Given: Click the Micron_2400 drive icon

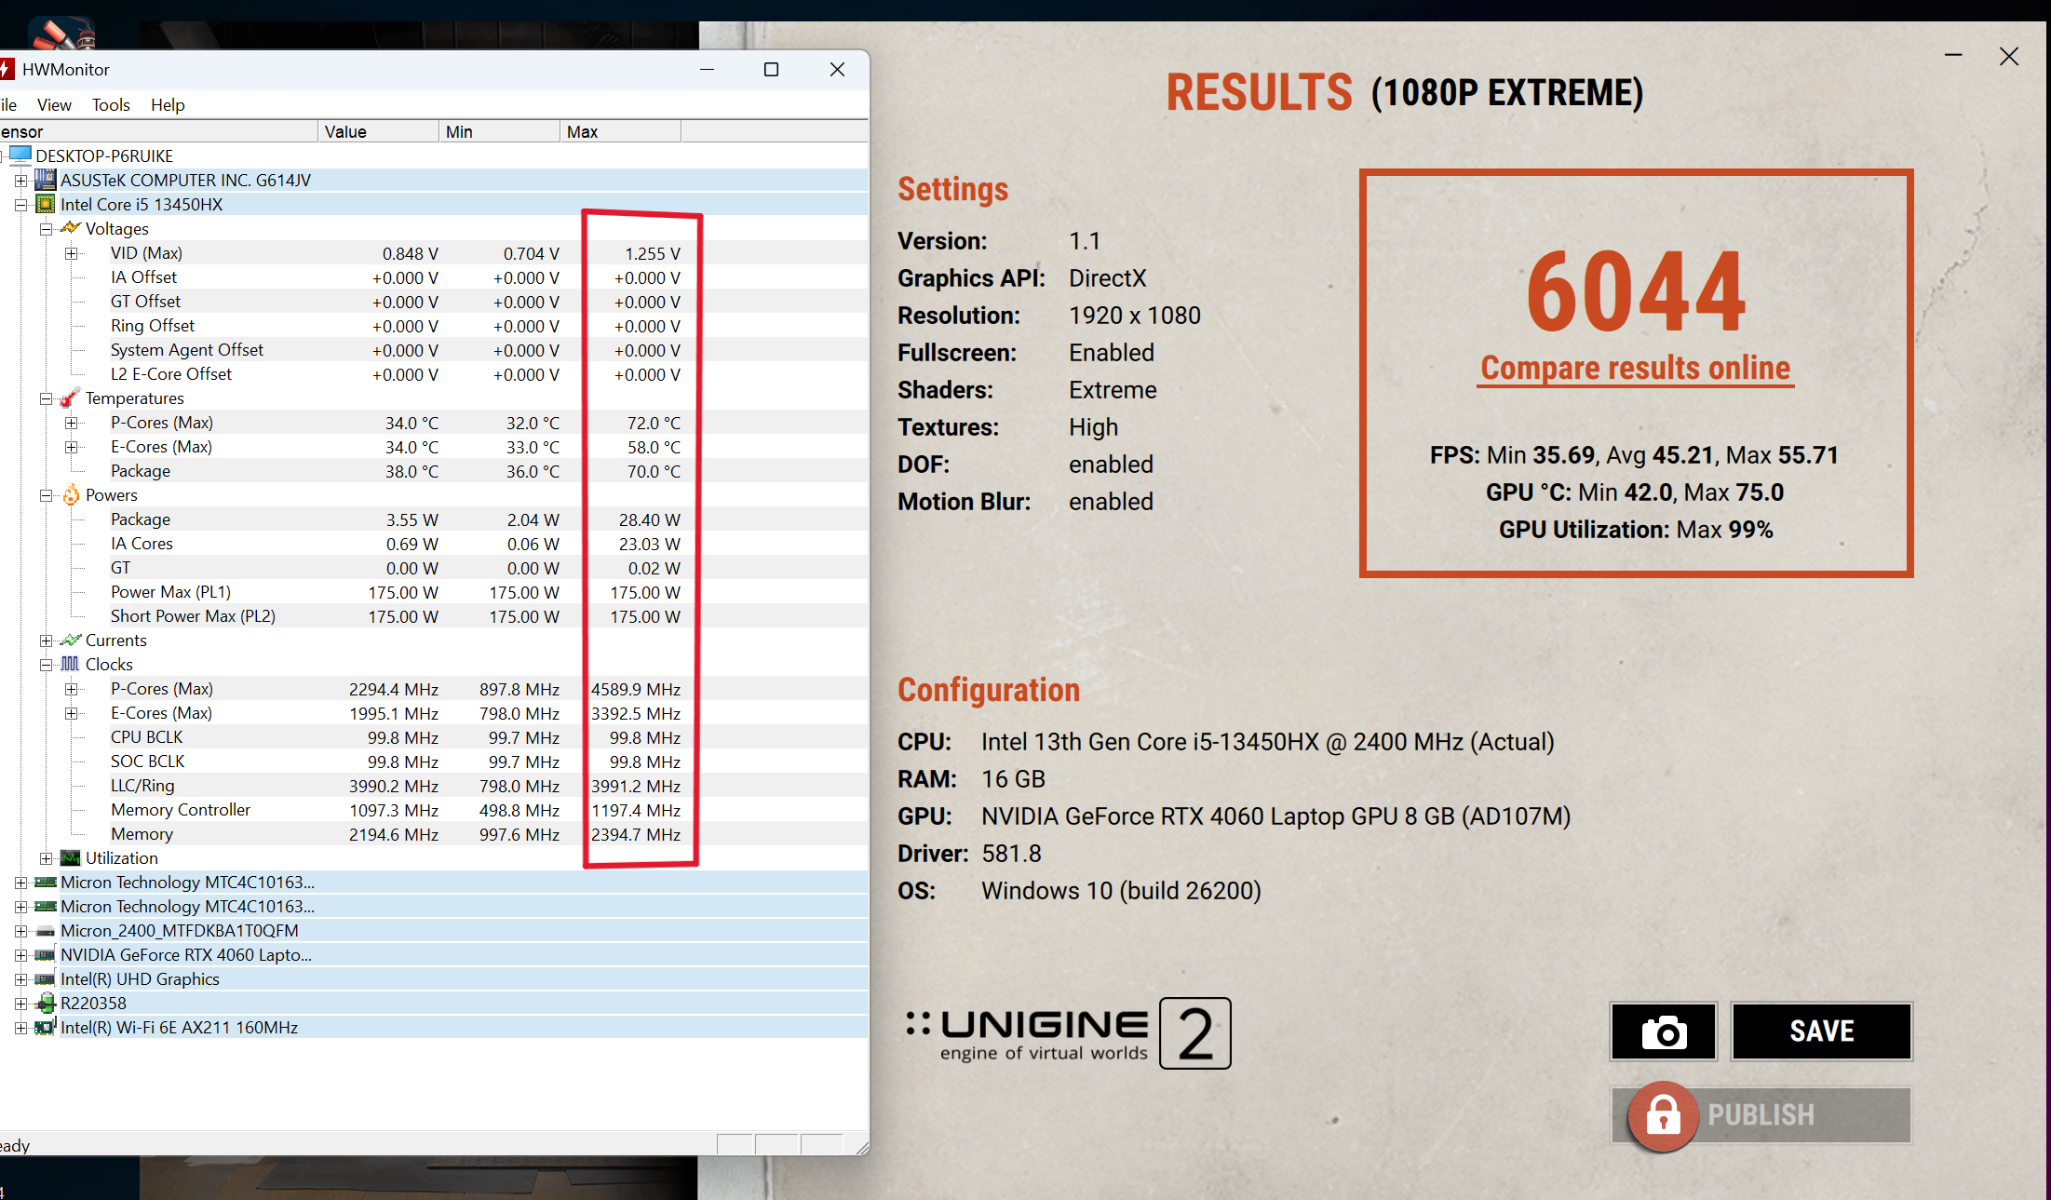Looking at the screenshot, I should coord(45,931).
